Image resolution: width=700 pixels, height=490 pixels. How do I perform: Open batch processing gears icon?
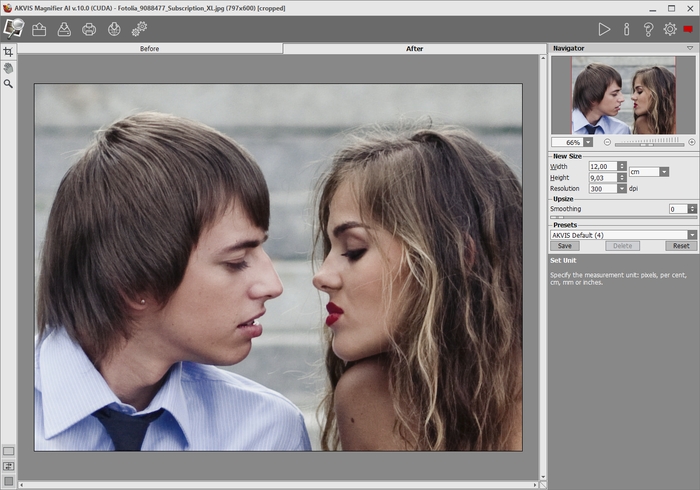(139, 29)
